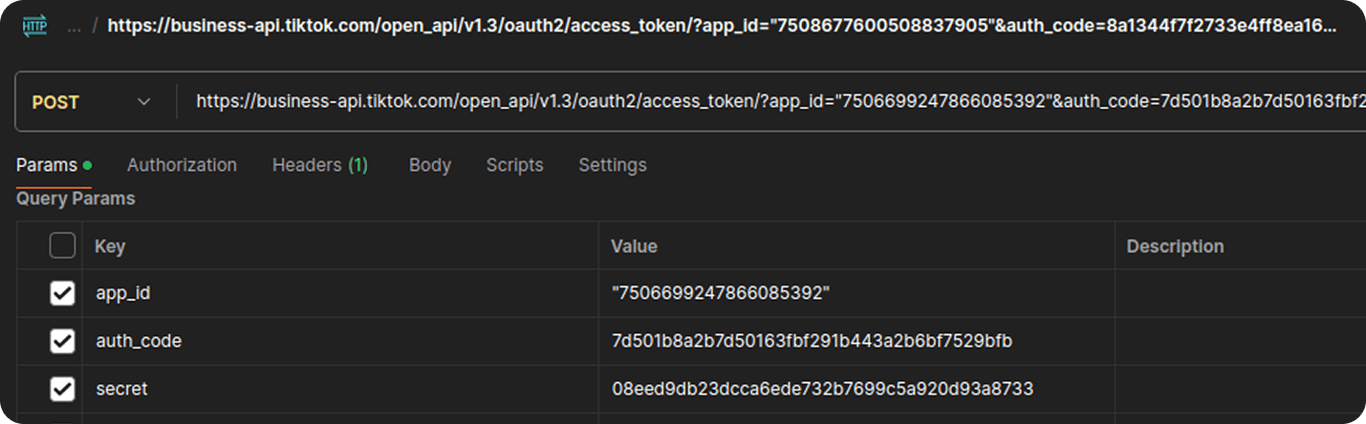Click the secret key cell
This screenshot has width=1366, height=424.
(340, 389)
